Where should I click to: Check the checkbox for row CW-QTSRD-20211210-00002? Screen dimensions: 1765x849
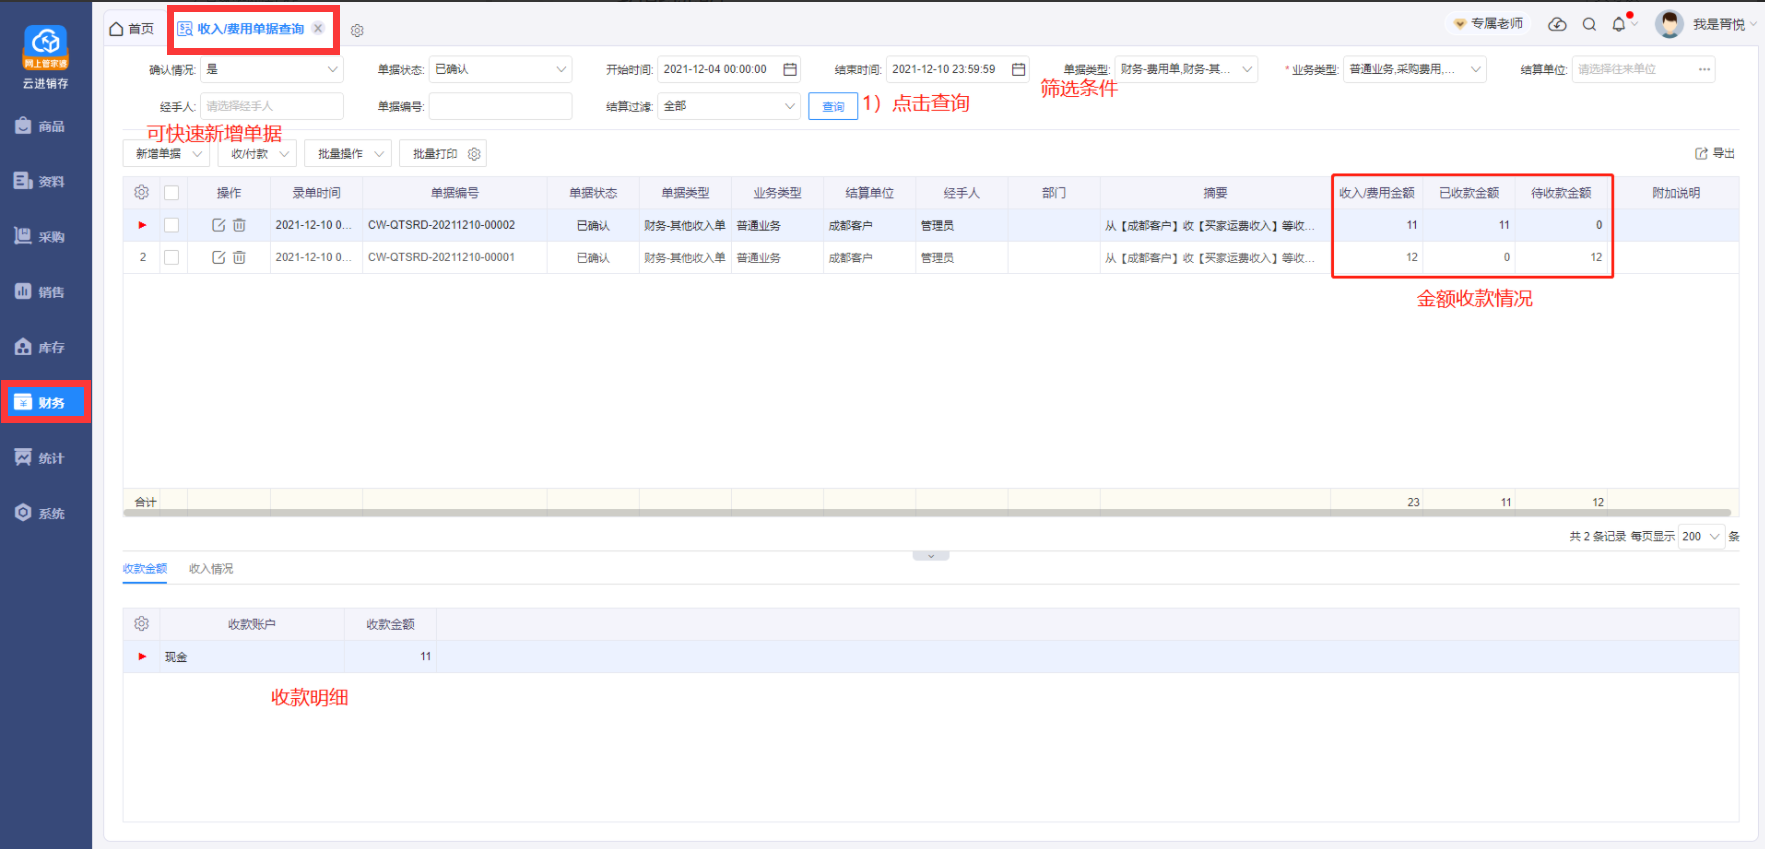point(171,225)
